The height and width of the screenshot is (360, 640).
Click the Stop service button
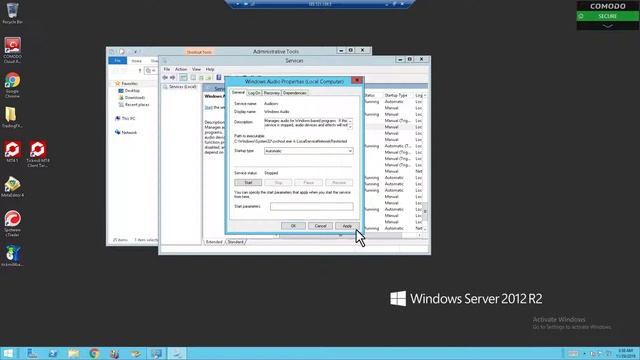(x=278, y=182)
